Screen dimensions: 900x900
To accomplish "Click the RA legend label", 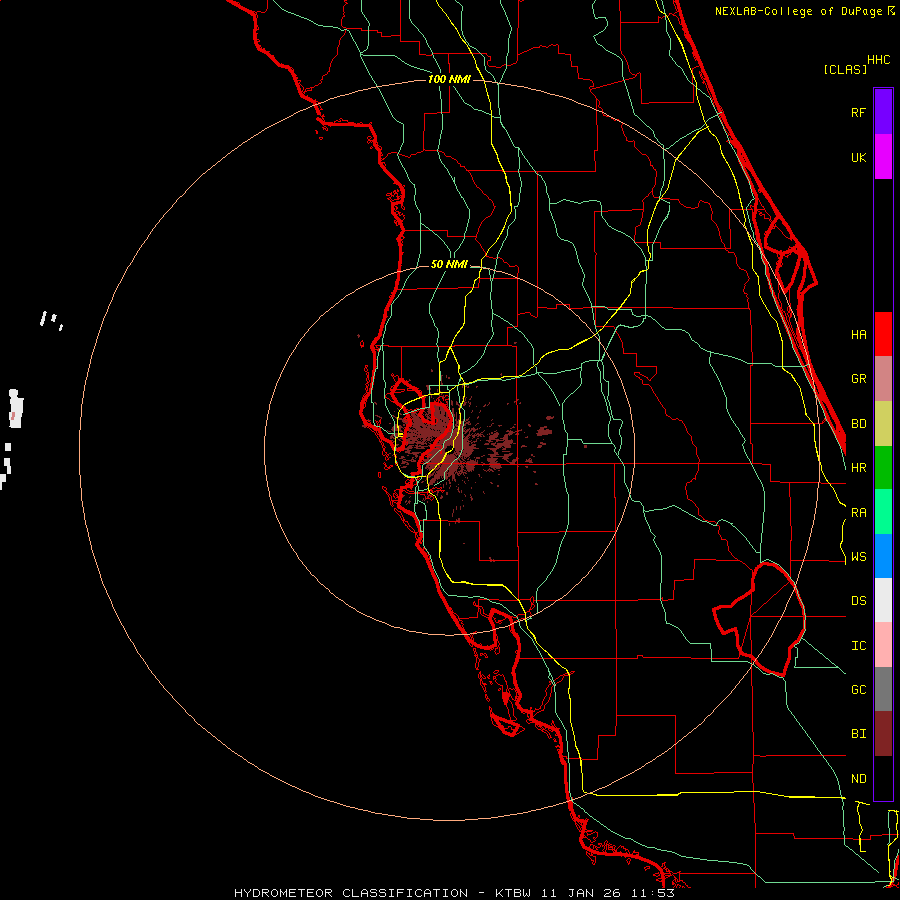I will [858, 513].
